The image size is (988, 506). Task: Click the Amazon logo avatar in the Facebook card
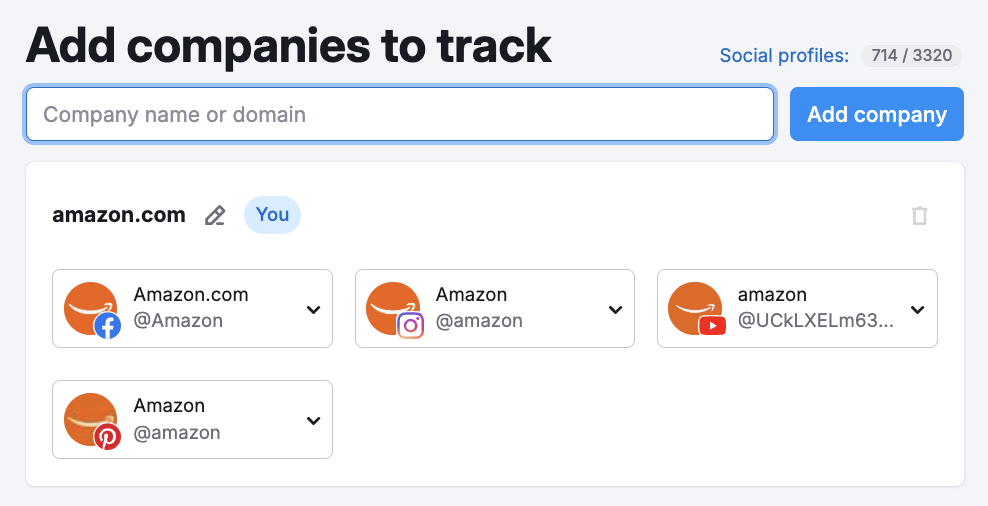pos(88,305)
